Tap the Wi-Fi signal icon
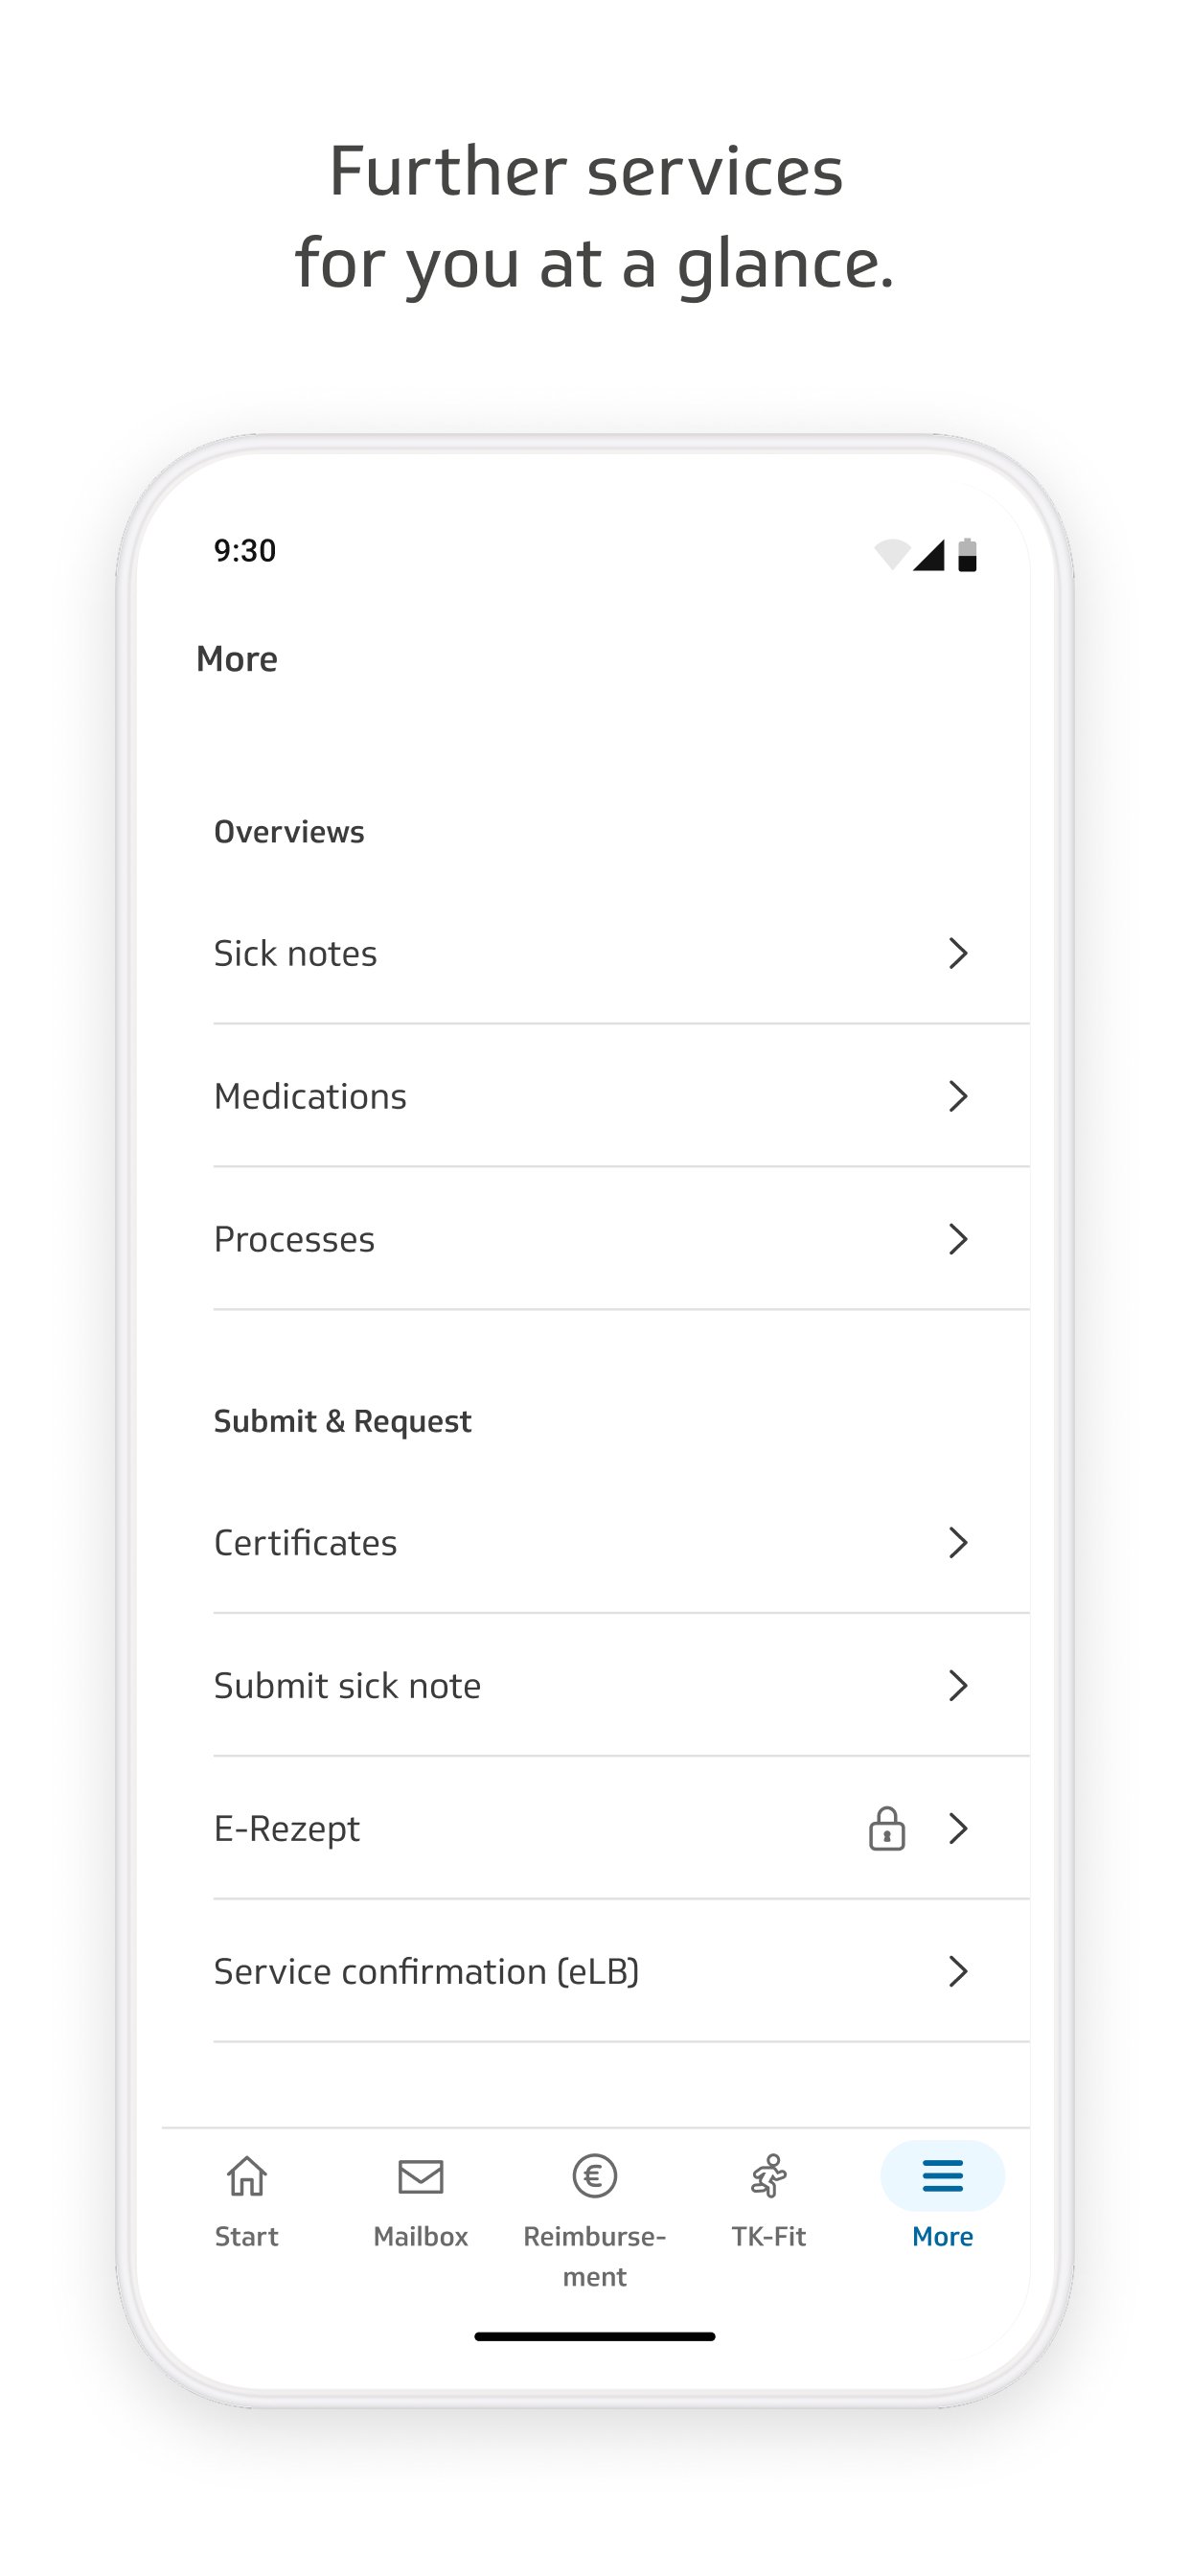The width and height of the screenshot is (1190, 2576). (891, 554)
